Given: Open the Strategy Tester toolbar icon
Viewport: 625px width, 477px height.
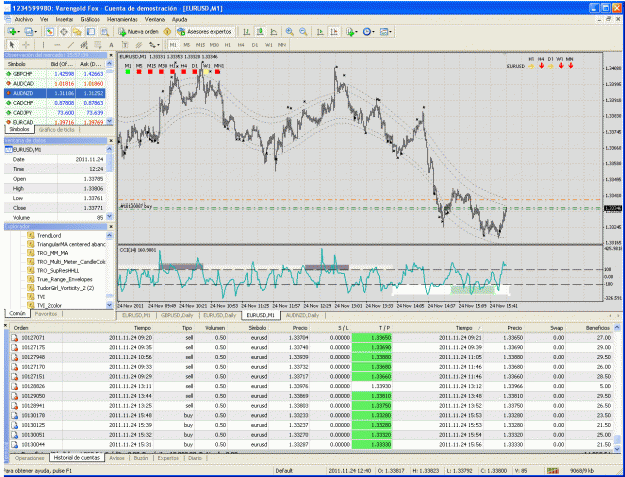Looking at the screenshot, I should point(104,32).
